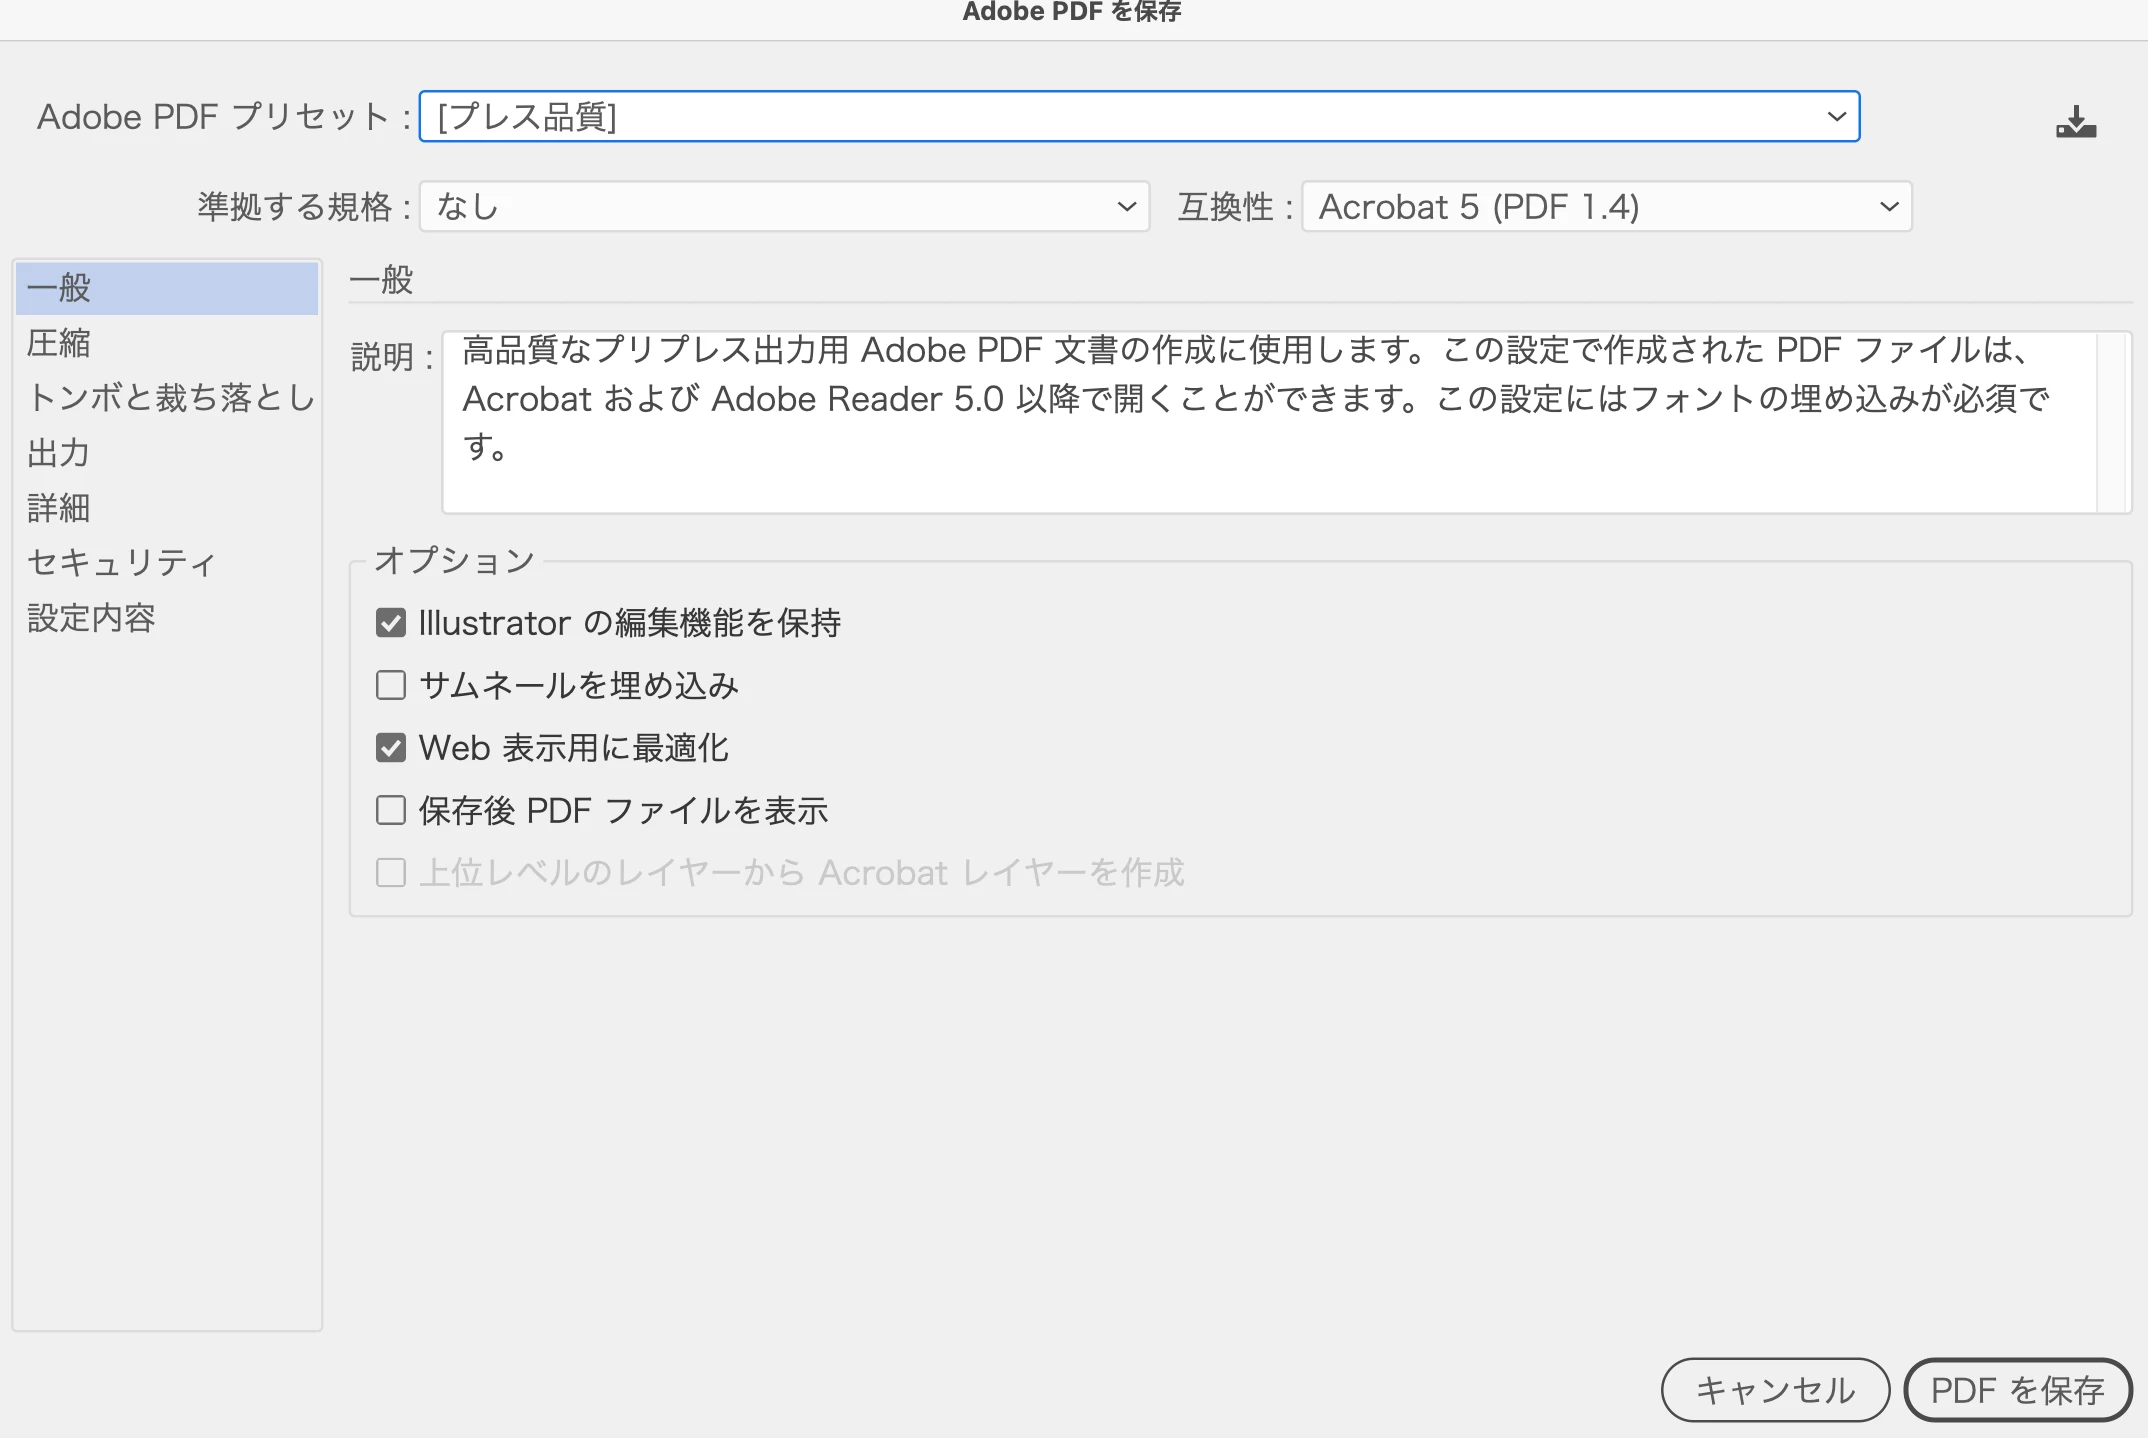Click the description box scrollbar
Image resolution: width=2148 pixels, height=1438 pixels.
pyautogui.click(x=2111, y=422)
